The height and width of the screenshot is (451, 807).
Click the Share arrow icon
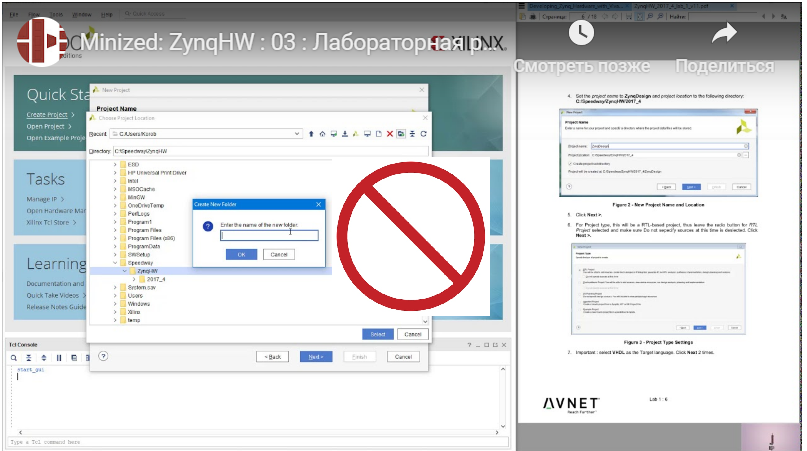tap(723, 33)
